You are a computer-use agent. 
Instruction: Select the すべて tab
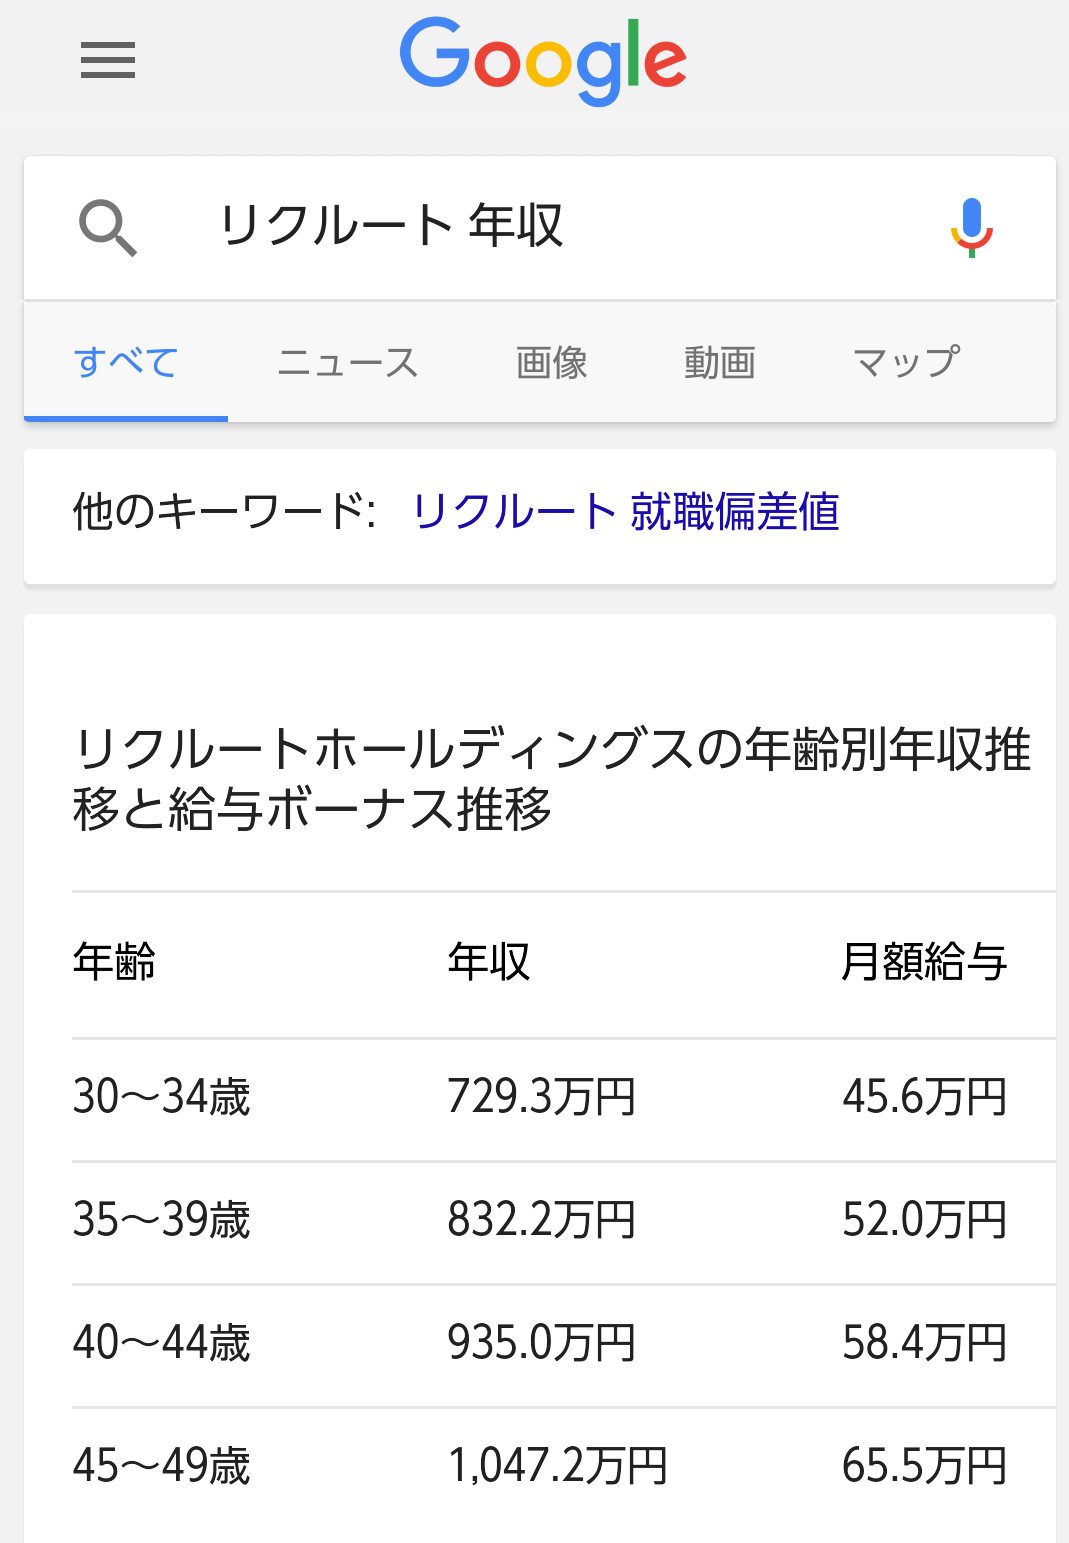tap(126, 362)
